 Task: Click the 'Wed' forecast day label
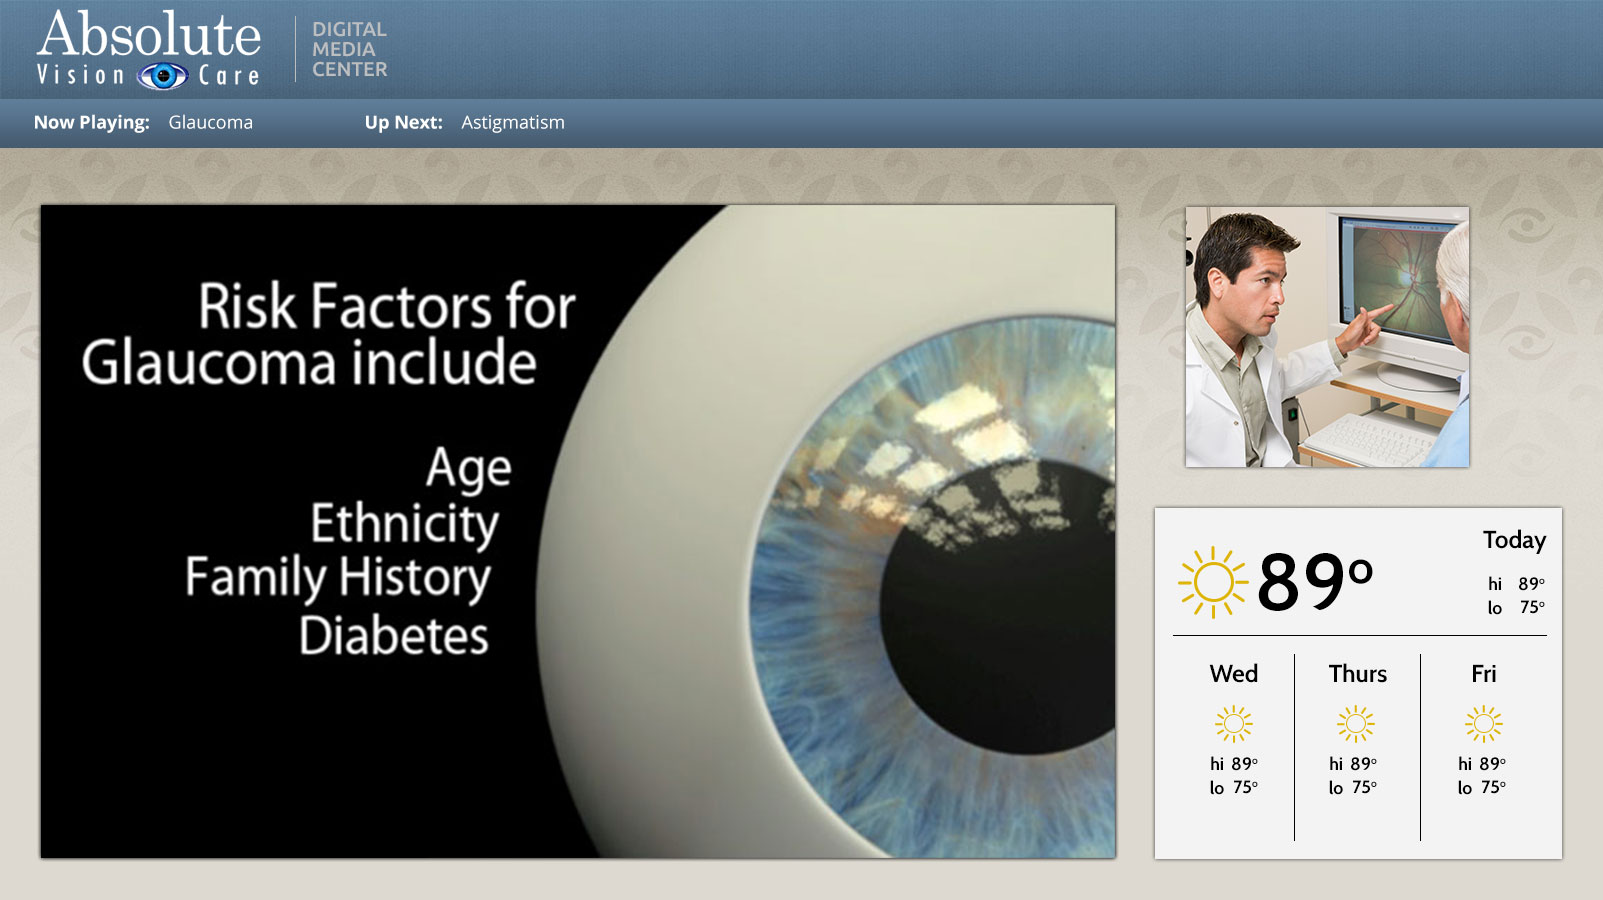[x=1234, y=674]
